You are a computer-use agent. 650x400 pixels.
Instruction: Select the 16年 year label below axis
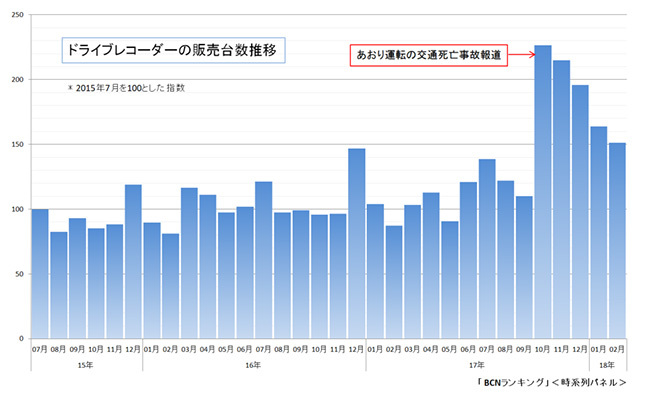click(x=254, y=366)
